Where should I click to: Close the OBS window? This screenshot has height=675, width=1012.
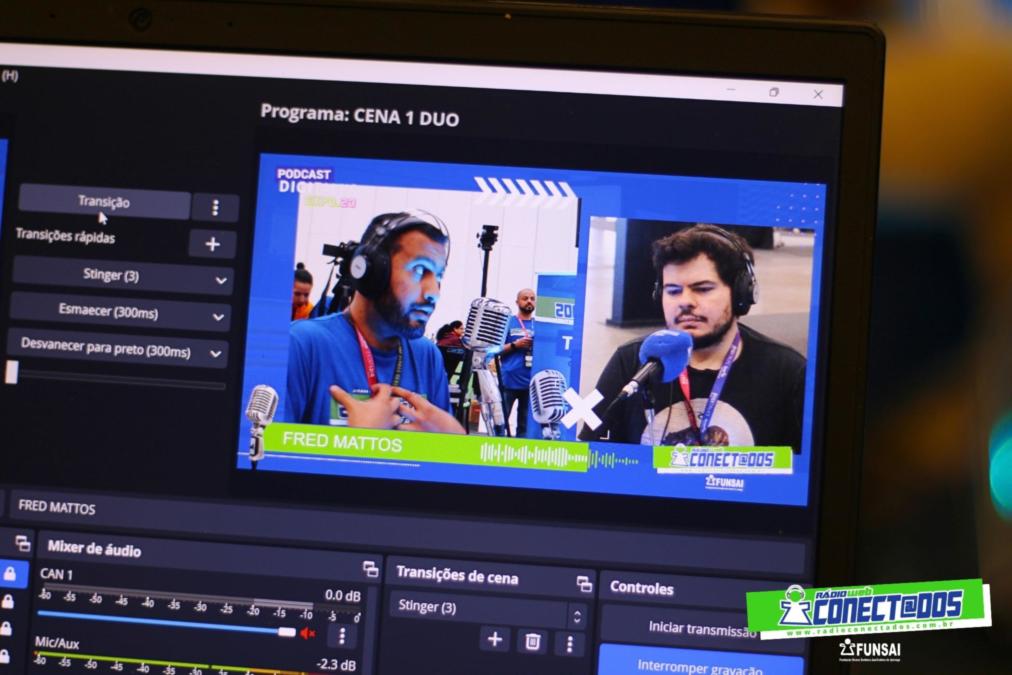818,94
